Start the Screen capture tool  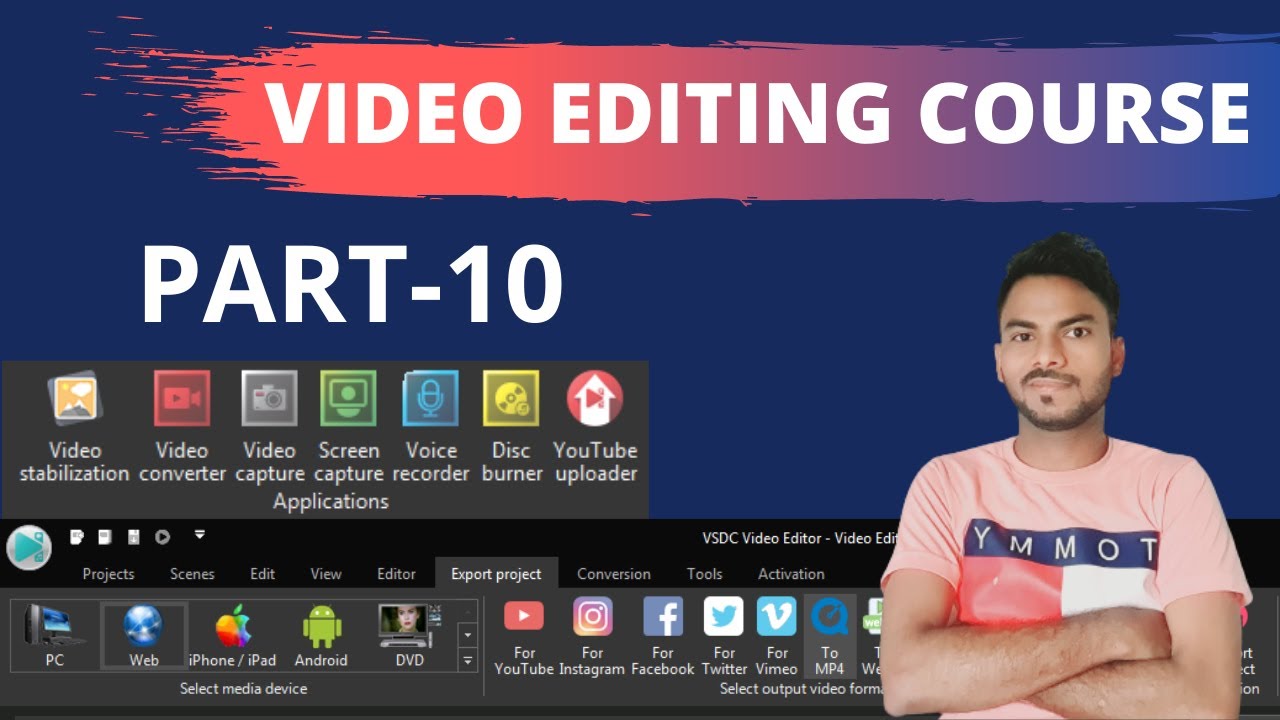click(348, 427)
